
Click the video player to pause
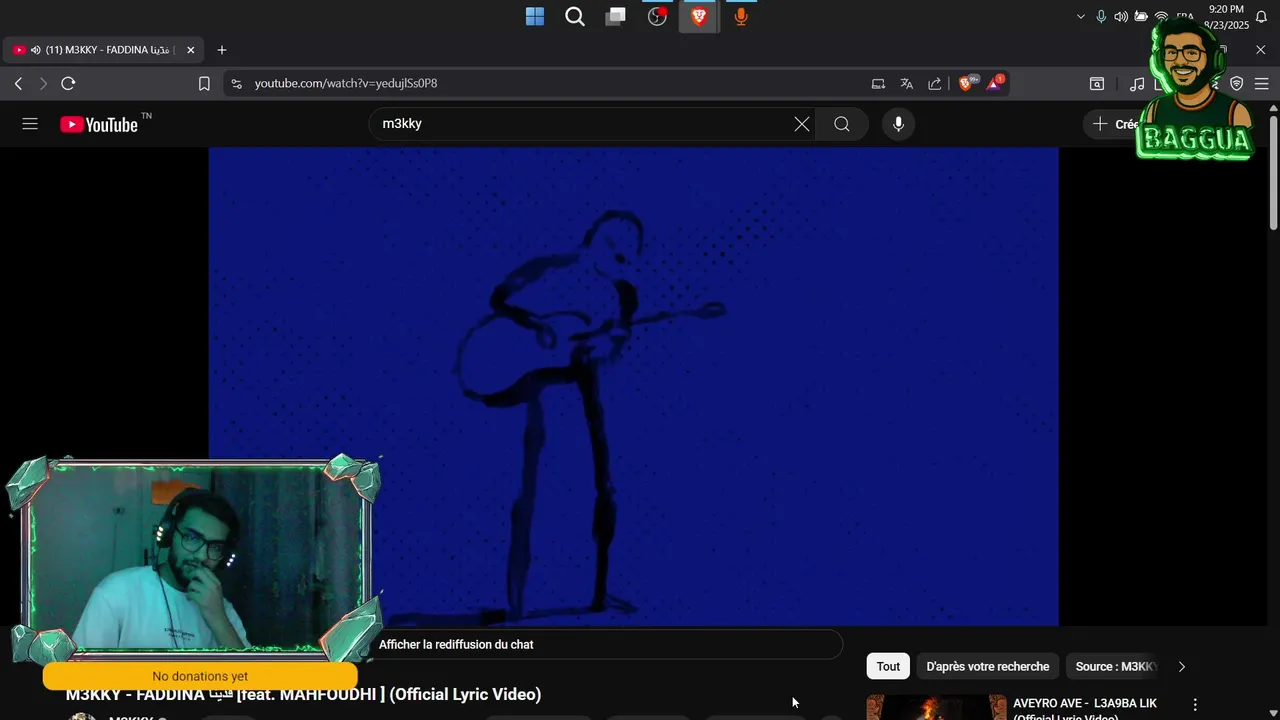point(633,386)
